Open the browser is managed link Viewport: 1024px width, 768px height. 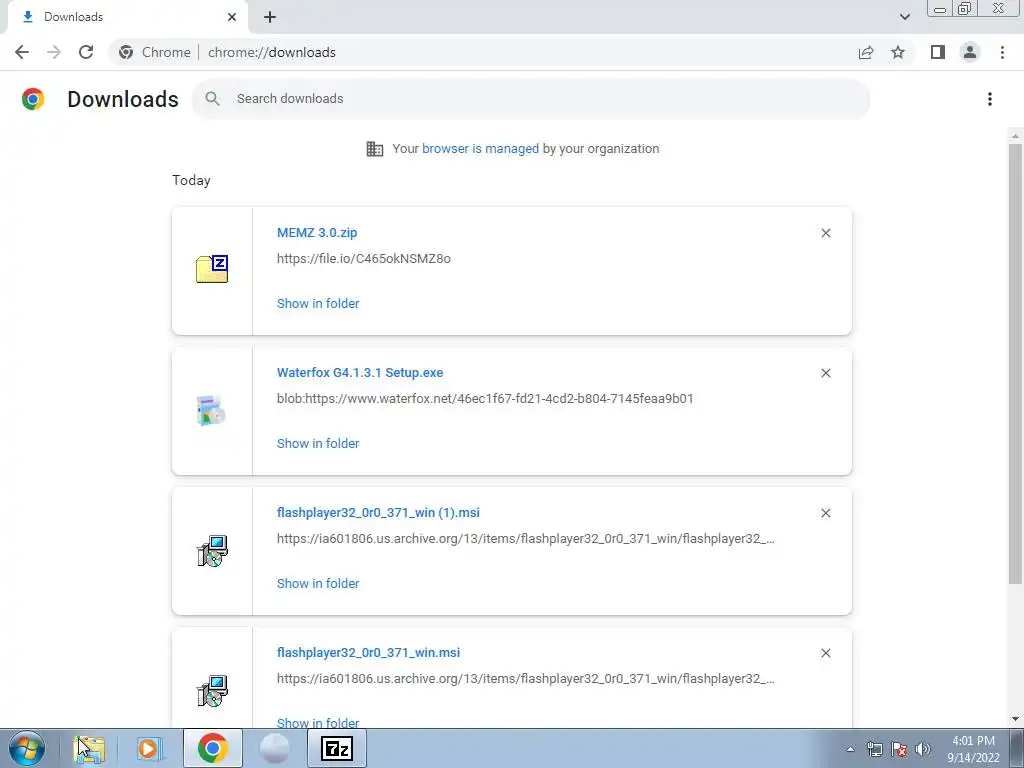[x=480, y=148]
